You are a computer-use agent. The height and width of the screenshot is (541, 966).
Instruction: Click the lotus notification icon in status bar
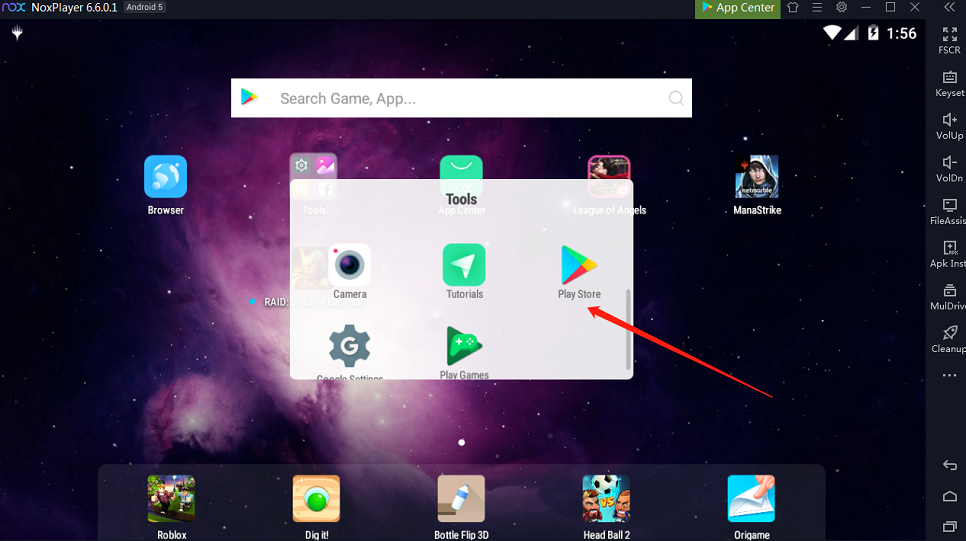click(x=17, y=33)
